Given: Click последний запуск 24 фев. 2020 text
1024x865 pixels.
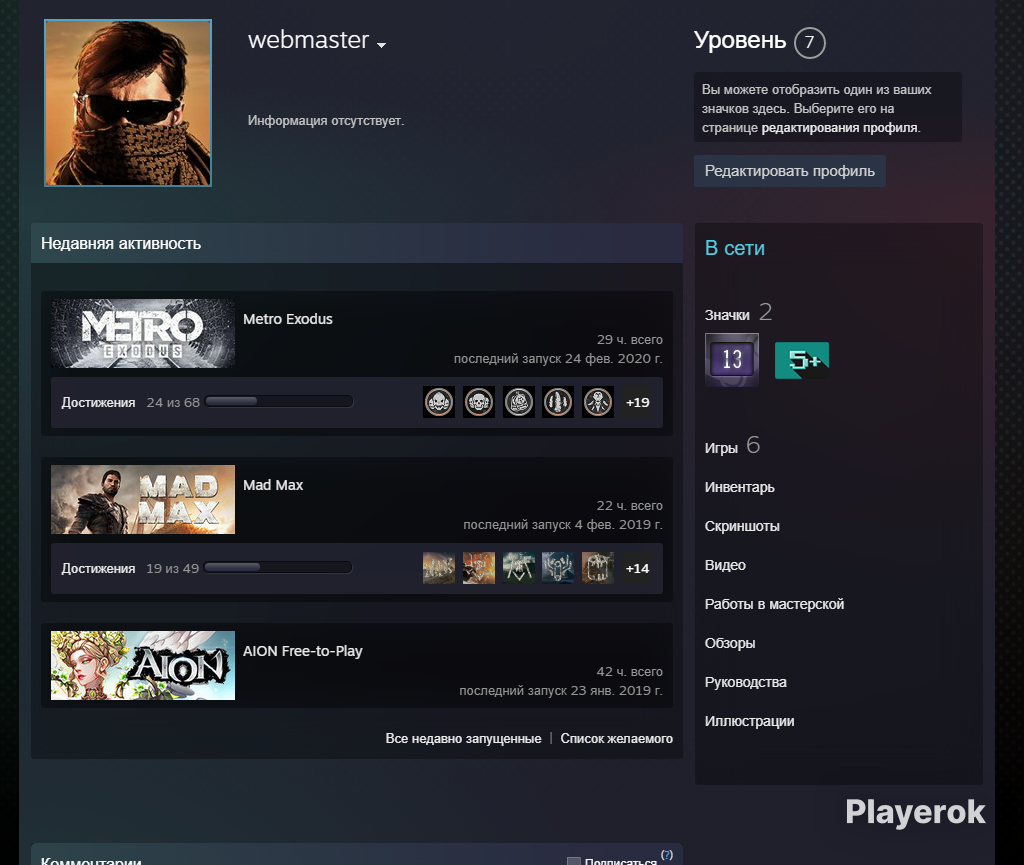Looking at the screenshot, I should [x=558, y=358].
